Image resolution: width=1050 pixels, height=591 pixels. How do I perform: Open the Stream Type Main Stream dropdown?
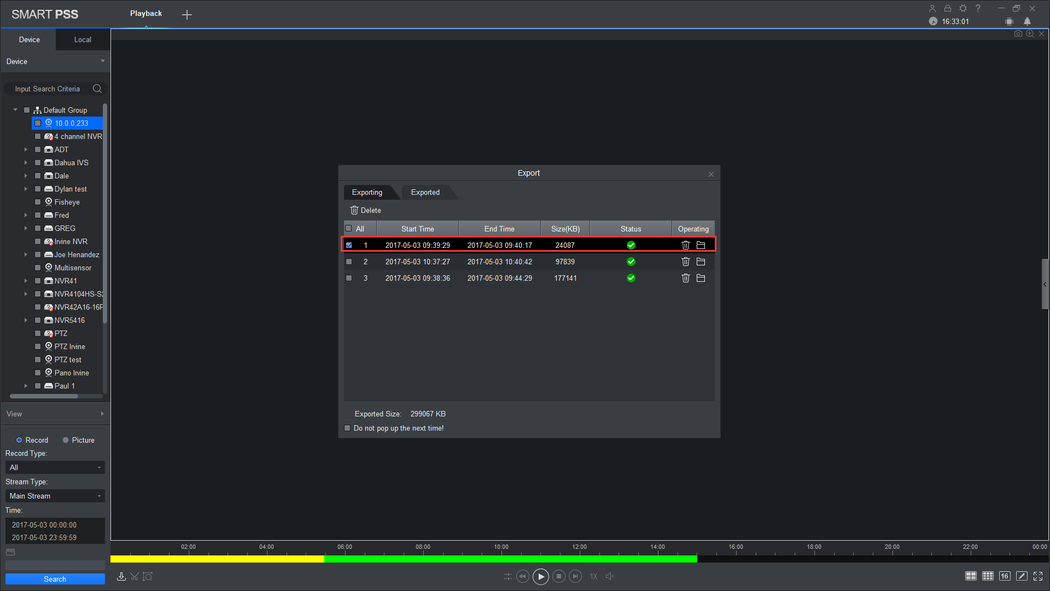coord(55,496)
